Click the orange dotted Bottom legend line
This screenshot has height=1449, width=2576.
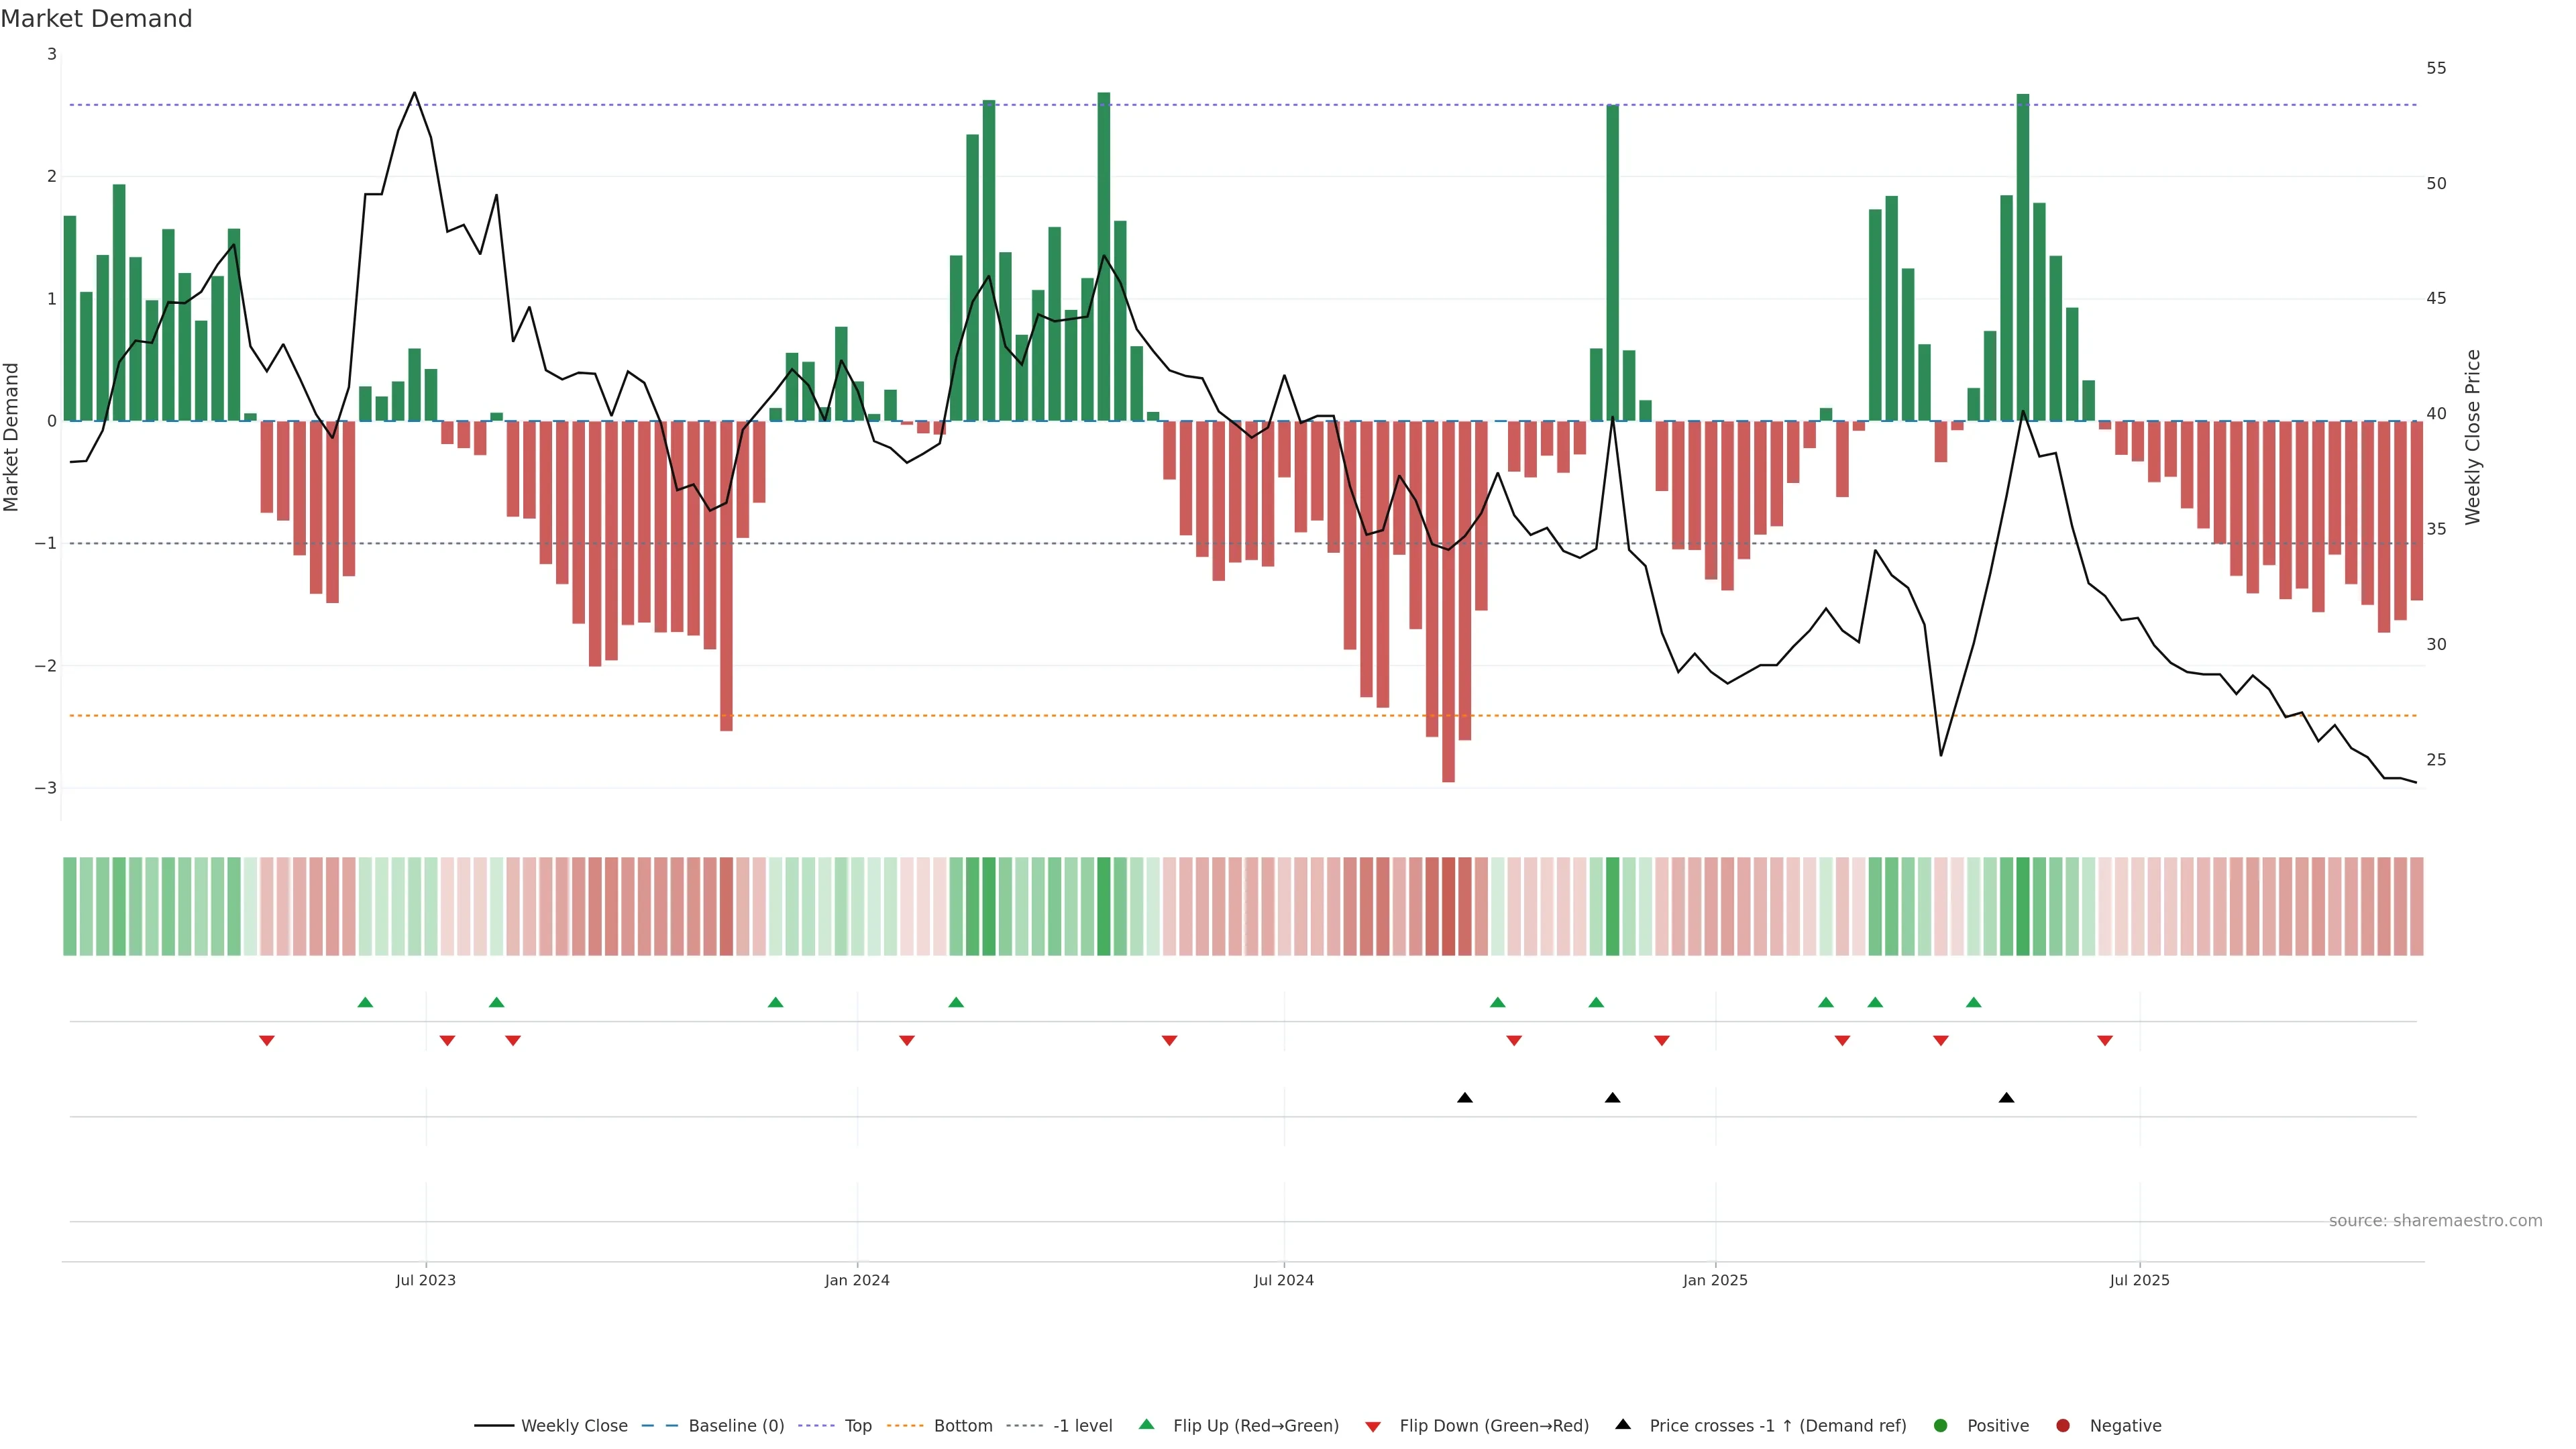tap(905, 1425)
